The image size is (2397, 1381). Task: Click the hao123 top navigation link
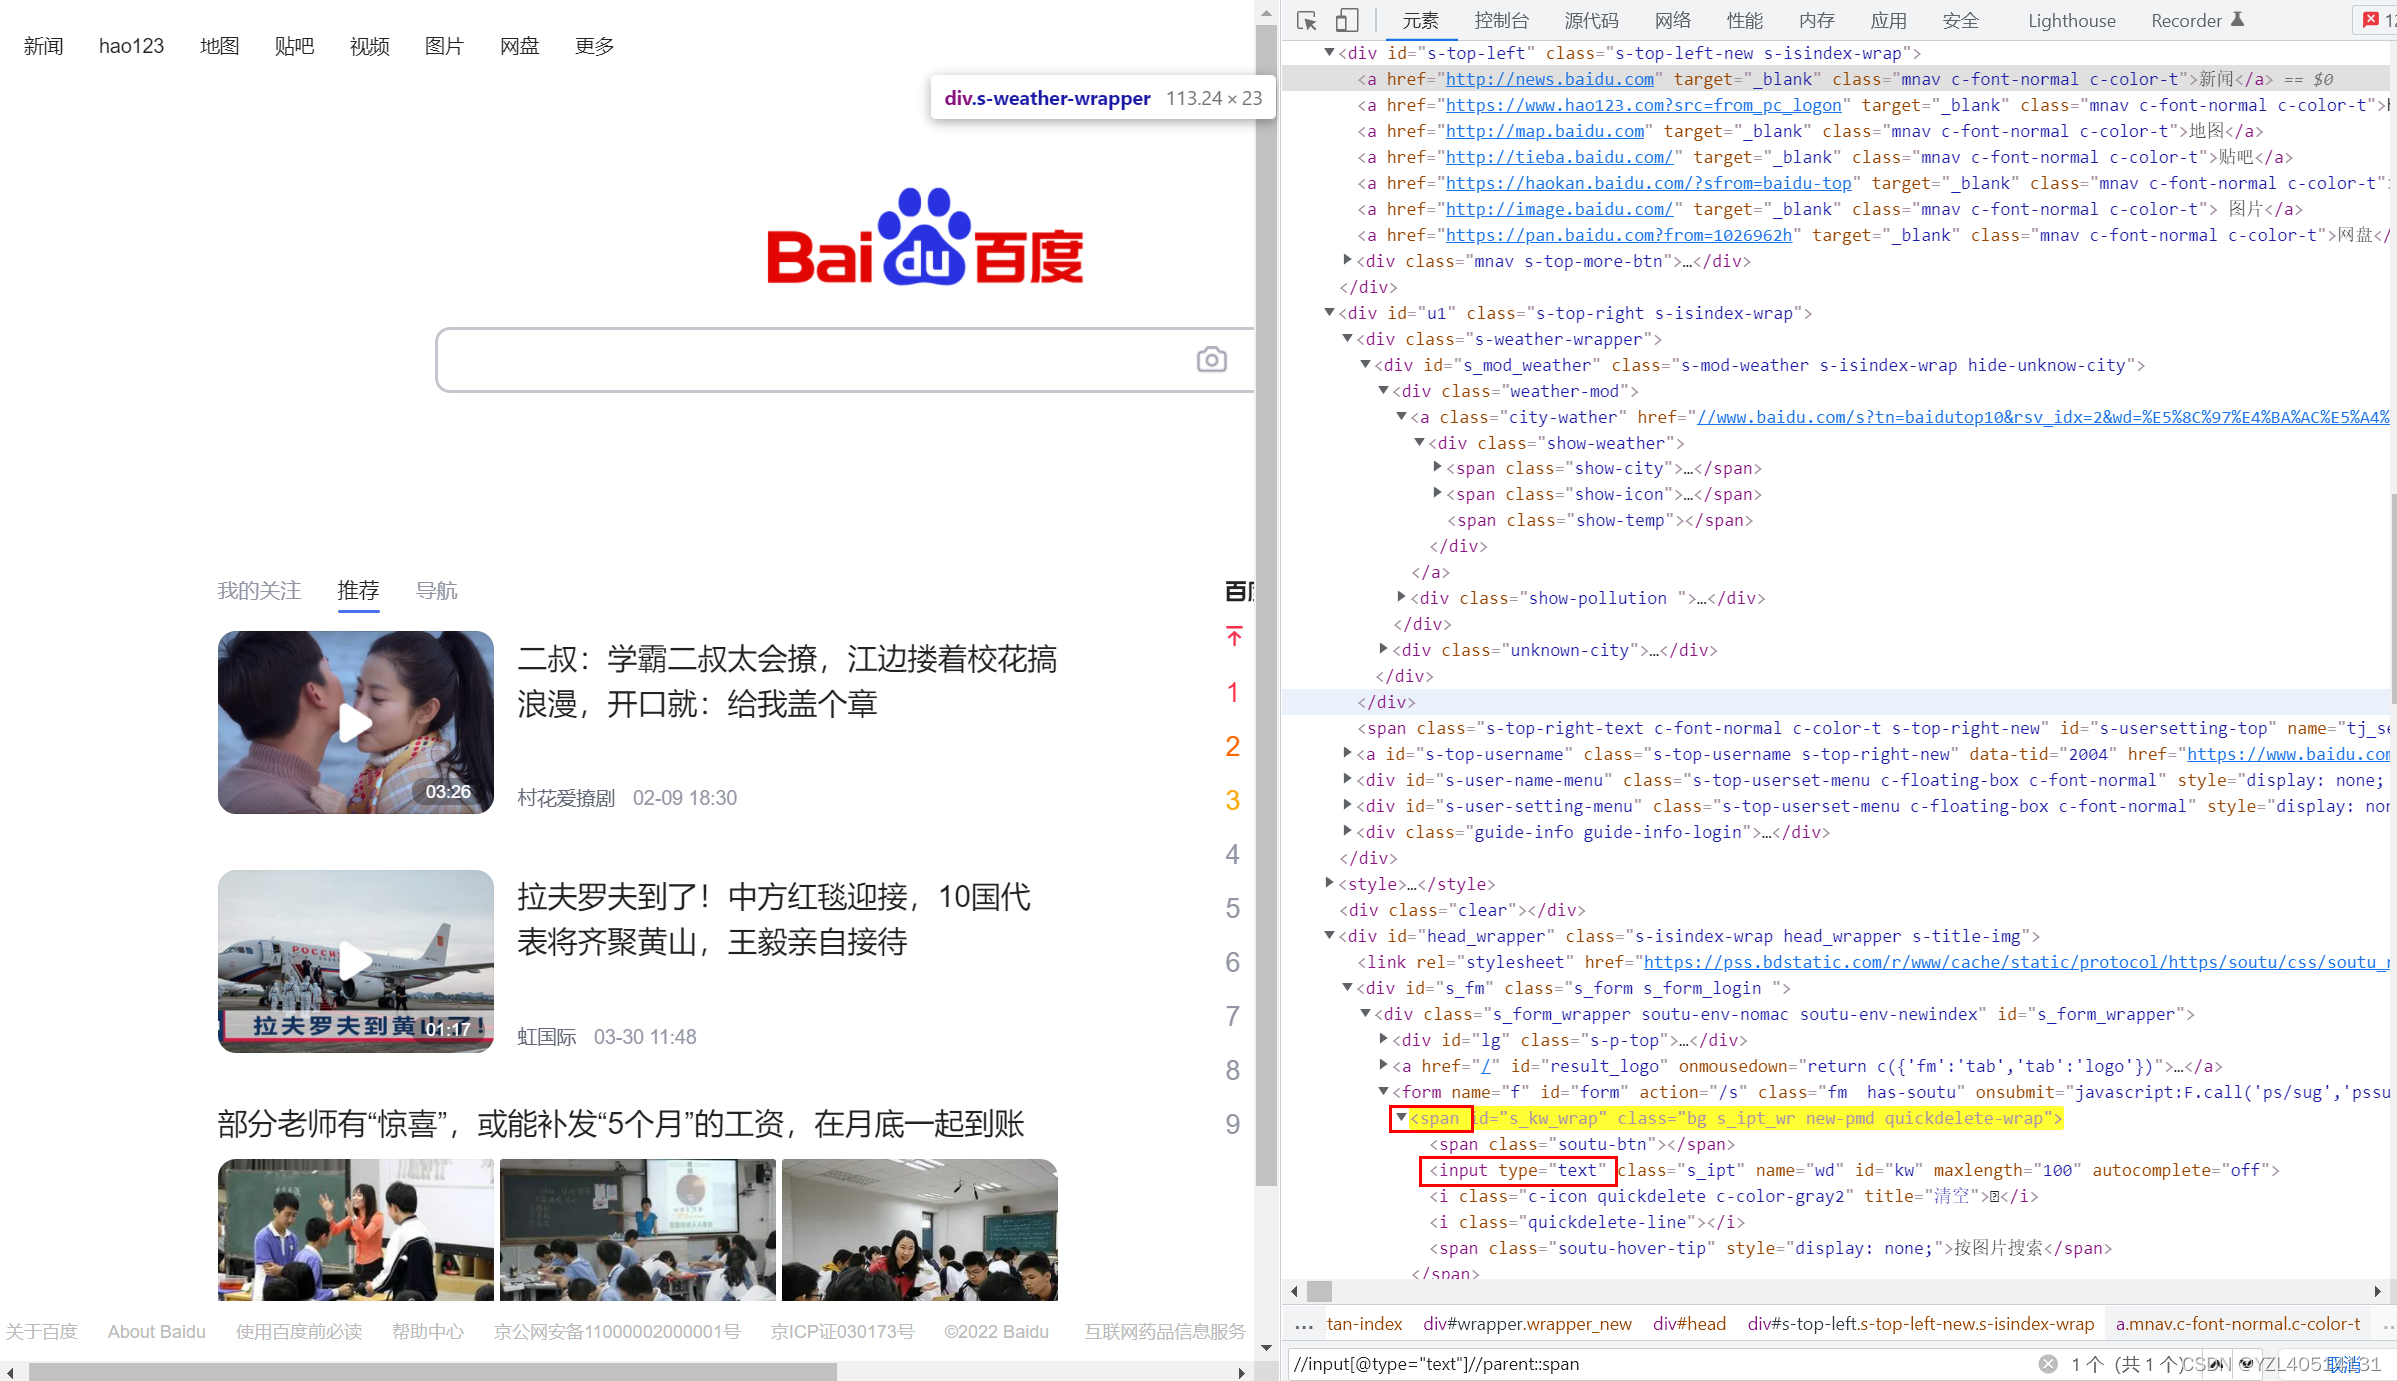[x=131, y=46]
